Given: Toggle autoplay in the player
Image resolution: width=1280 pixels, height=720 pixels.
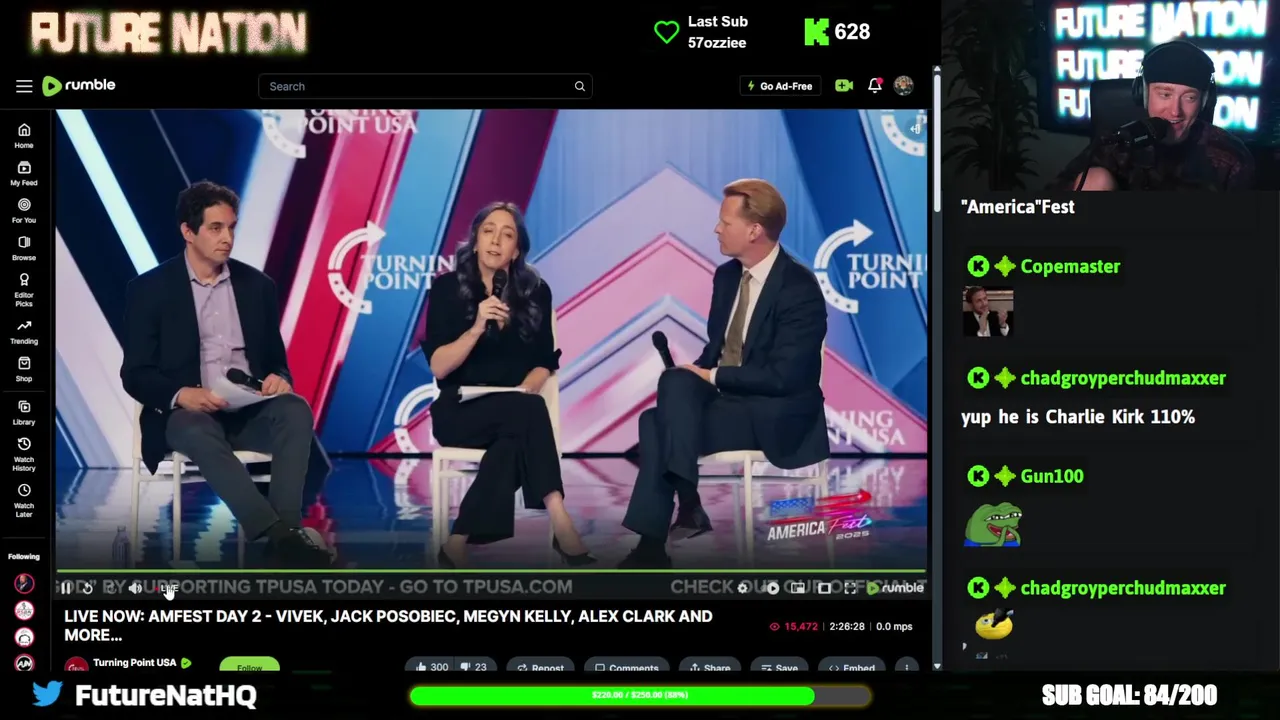Looking at the screenshot, I should [772, 588].
